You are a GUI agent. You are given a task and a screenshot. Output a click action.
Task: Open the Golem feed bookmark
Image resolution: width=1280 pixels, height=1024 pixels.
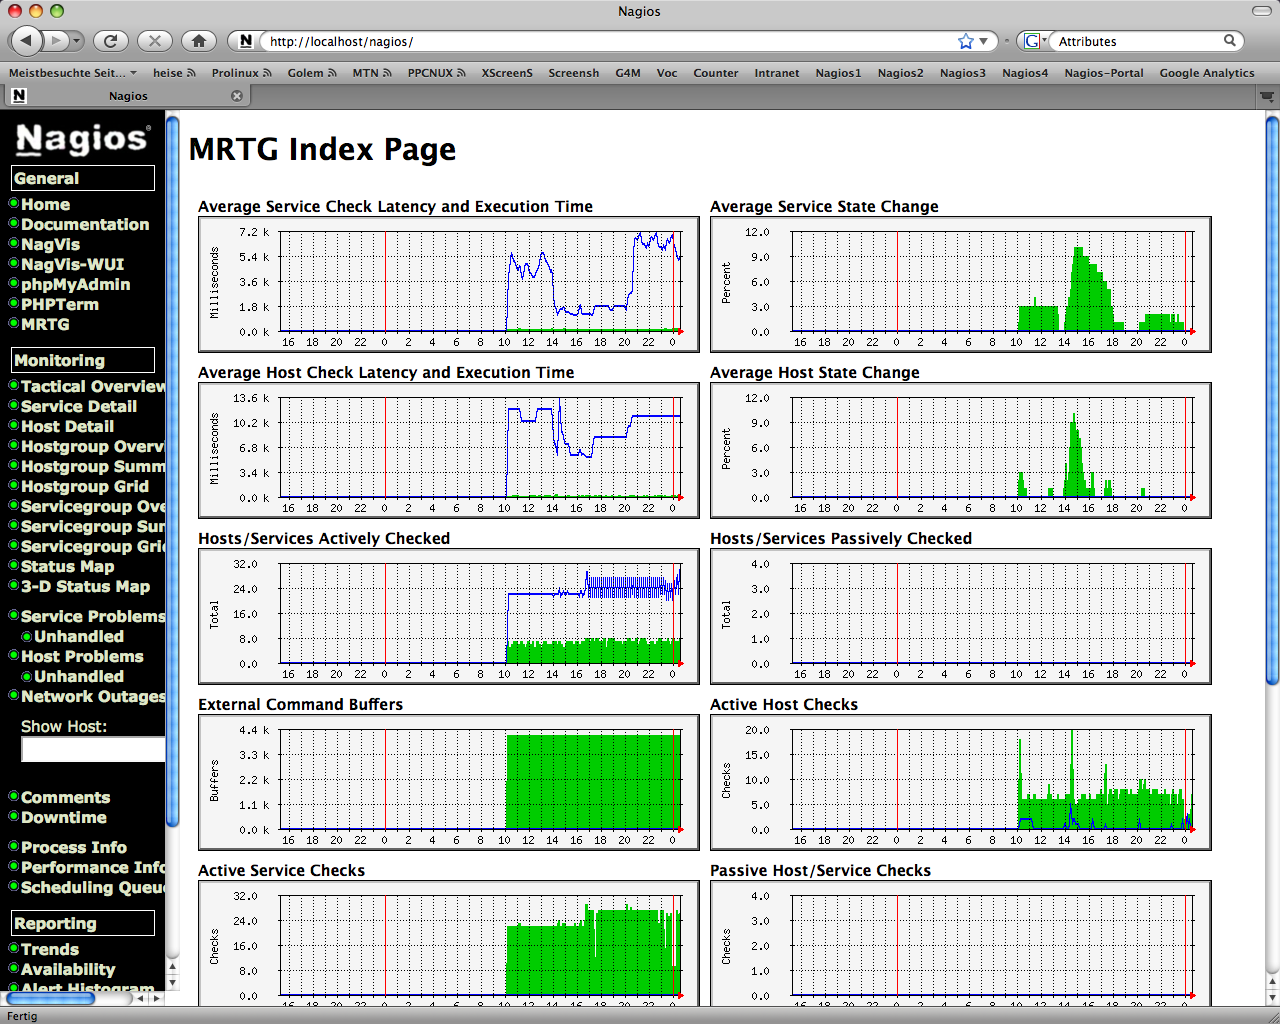click(x=312, y=73)
